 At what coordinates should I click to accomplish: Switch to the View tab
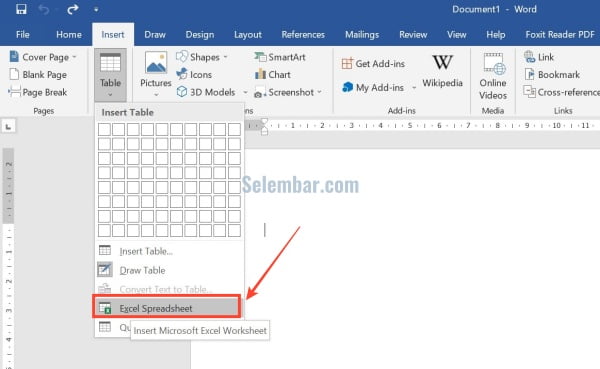click(x=457, y=34)
